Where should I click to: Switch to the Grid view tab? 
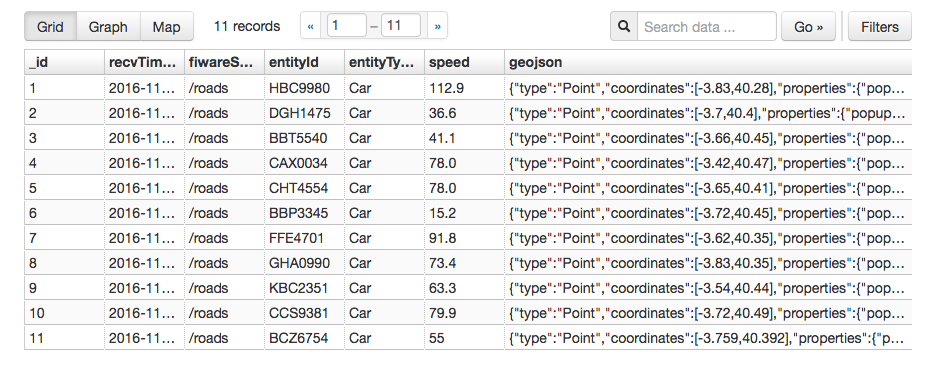click(51, 27)
